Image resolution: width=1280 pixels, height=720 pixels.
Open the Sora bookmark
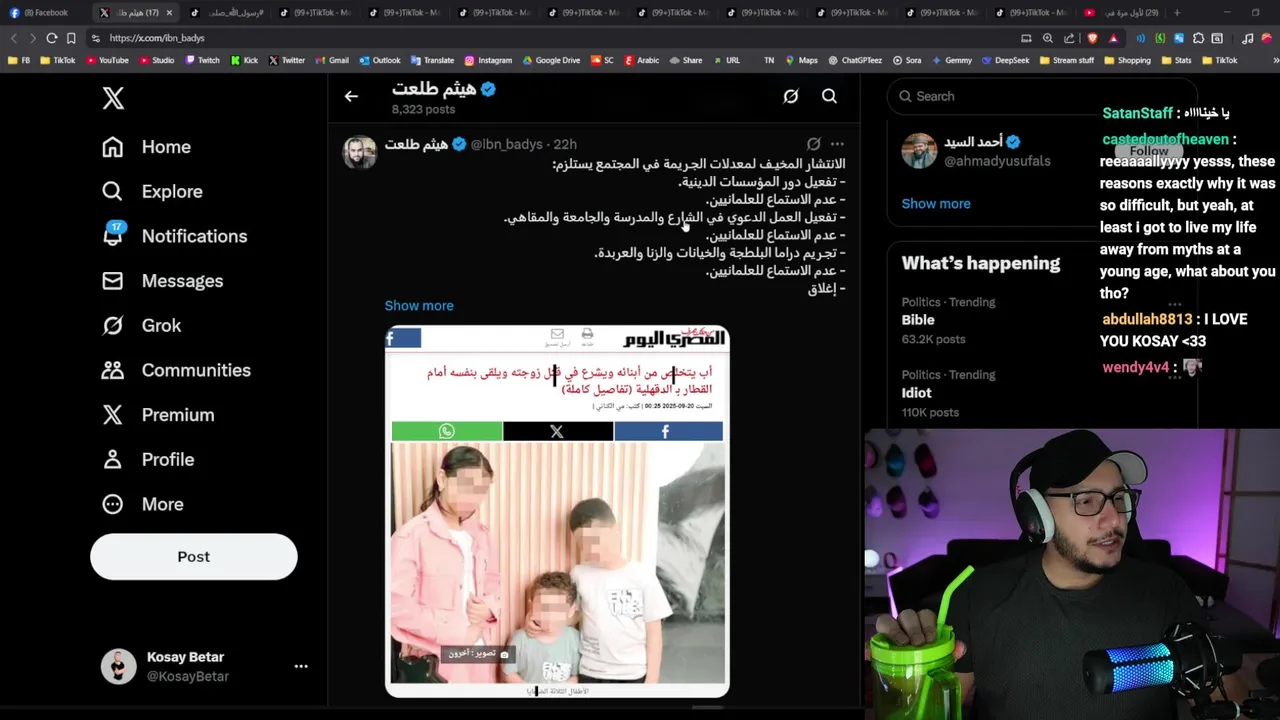(907, 60)
